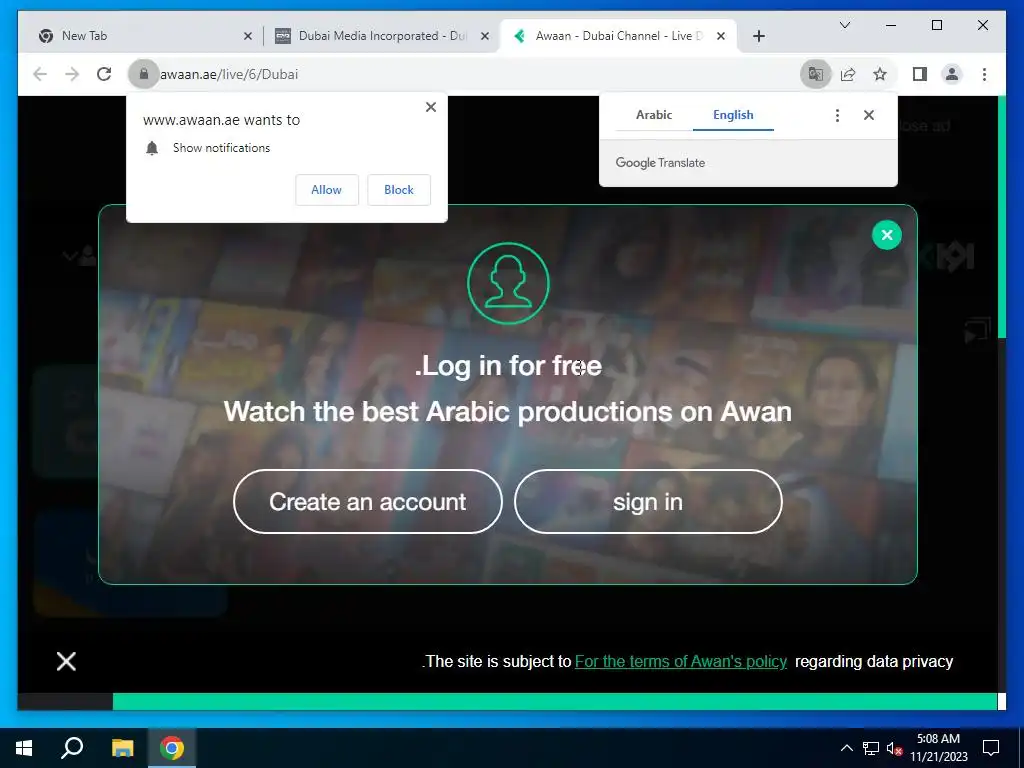Image resolution: width=1024 pixels, height=768 pixels.
Task: Reload the awaan.ae page
Action: [104, 74]
